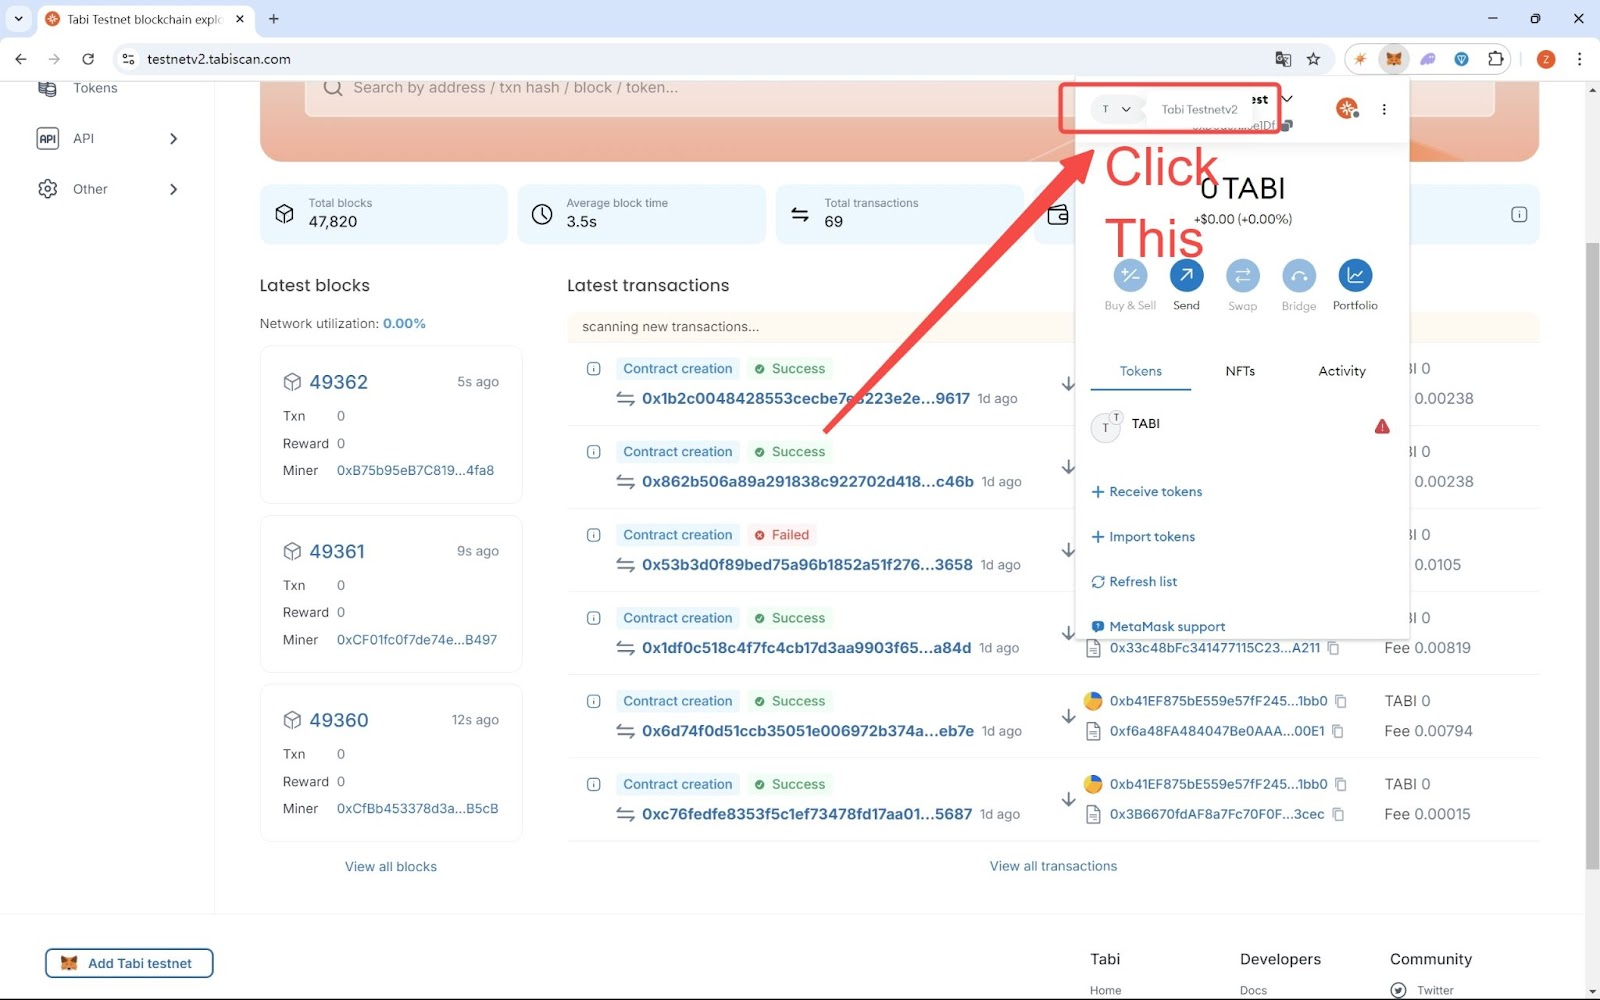Open block 49361
Screen dimensions: 1600x1000
(337, 551)
